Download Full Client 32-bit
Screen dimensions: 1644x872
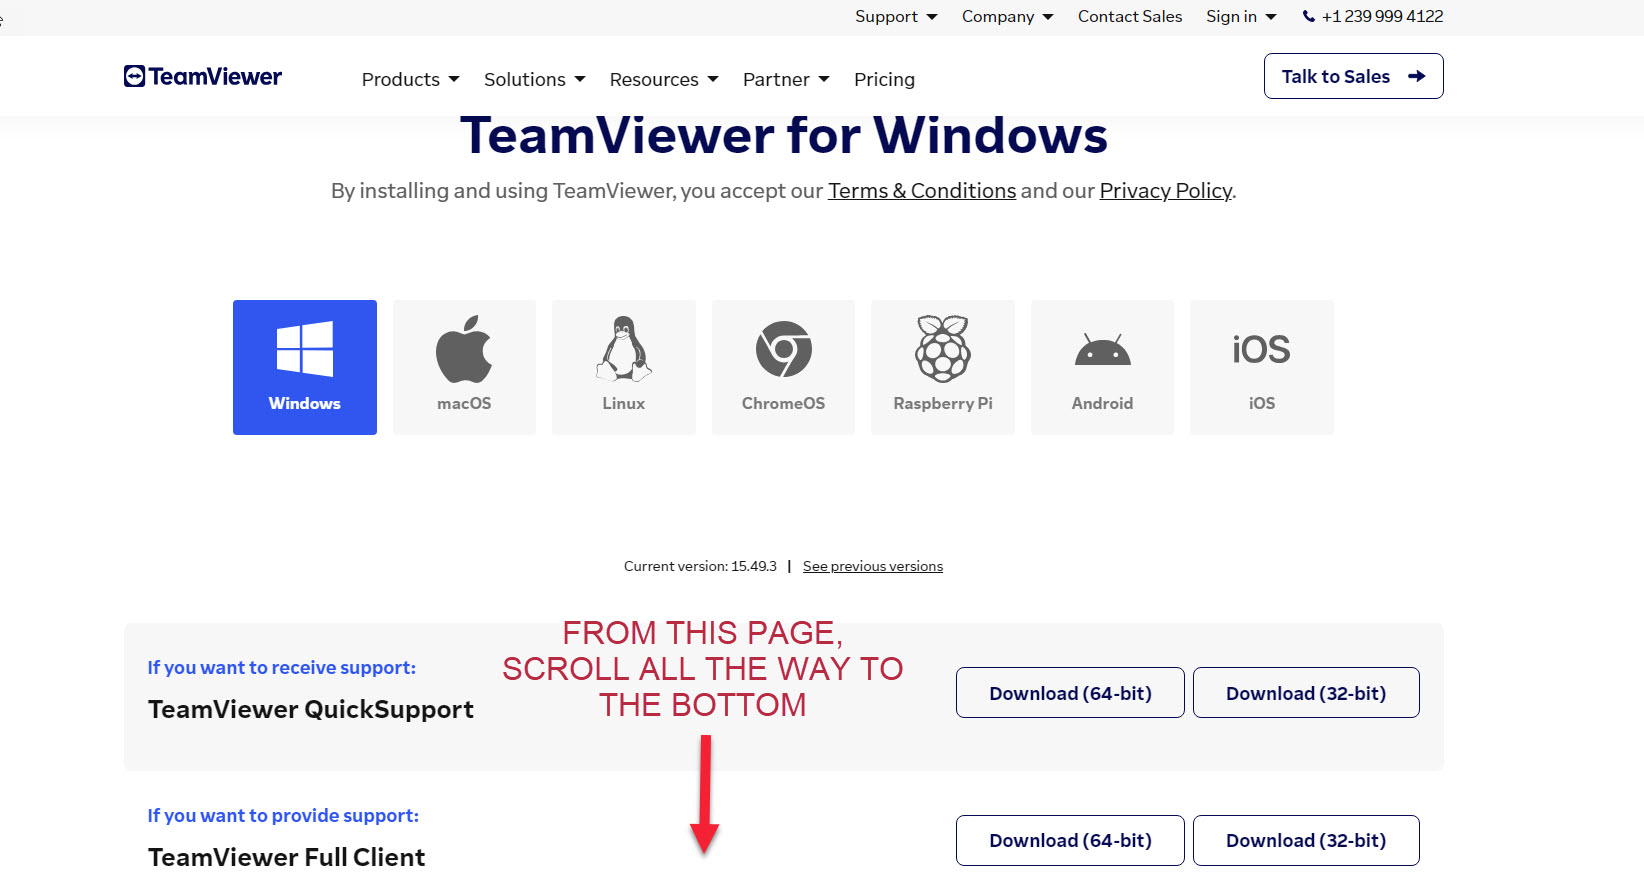[x=1306, y=840]
